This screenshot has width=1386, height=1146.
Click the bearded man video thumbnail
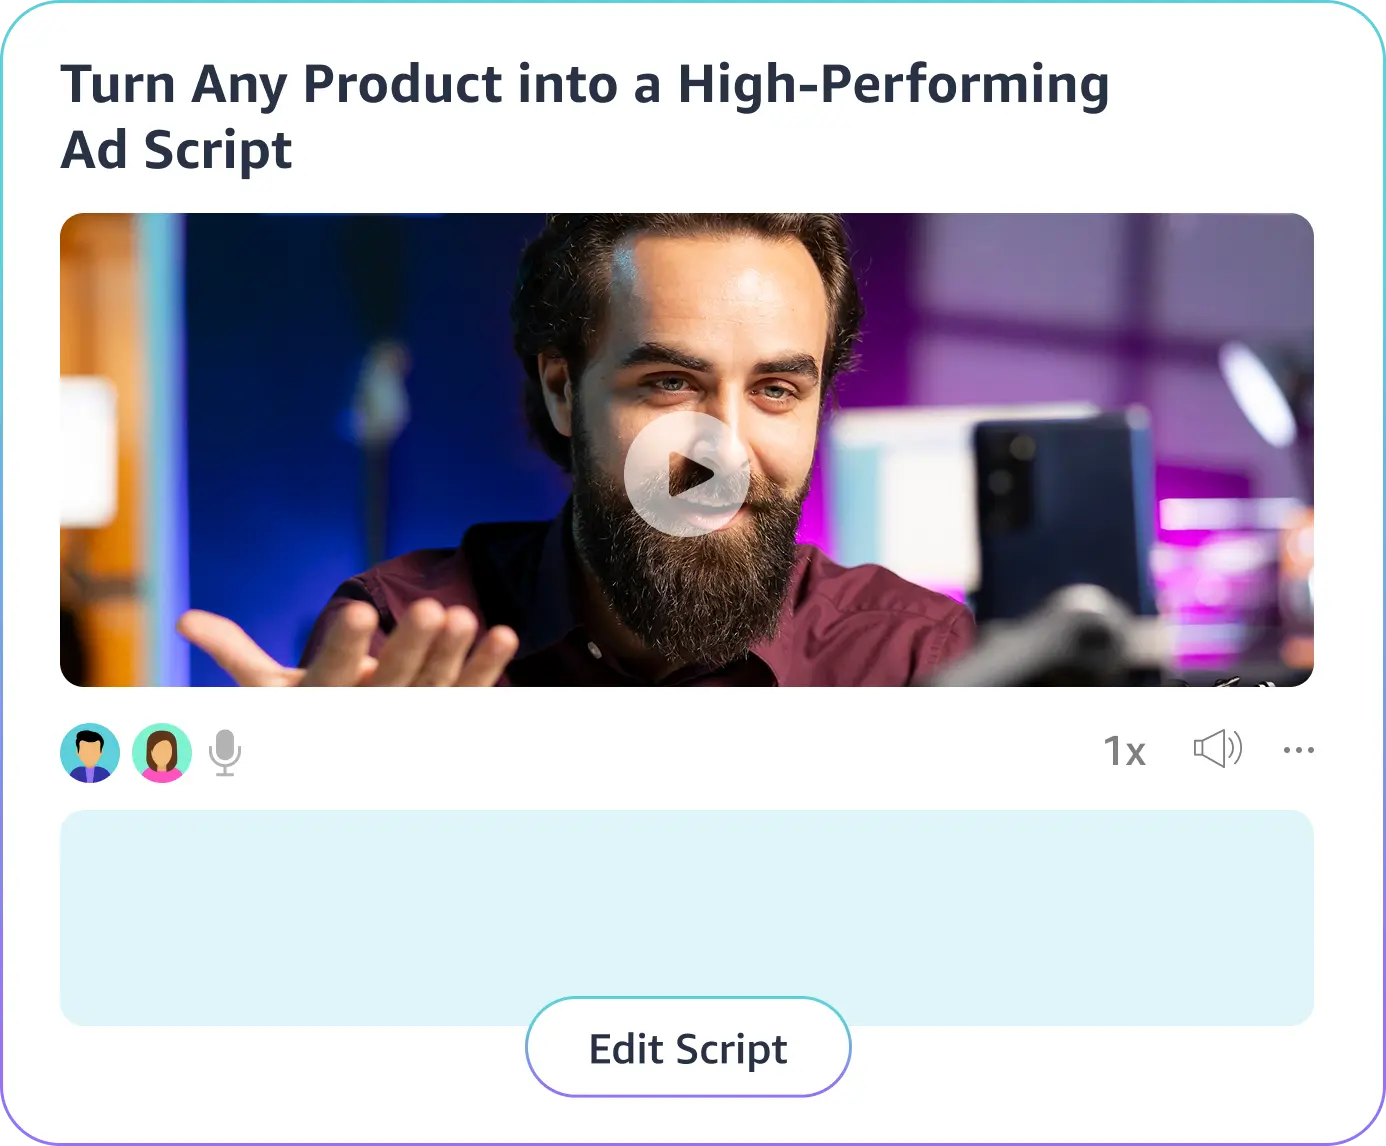(x=687, y=450)
